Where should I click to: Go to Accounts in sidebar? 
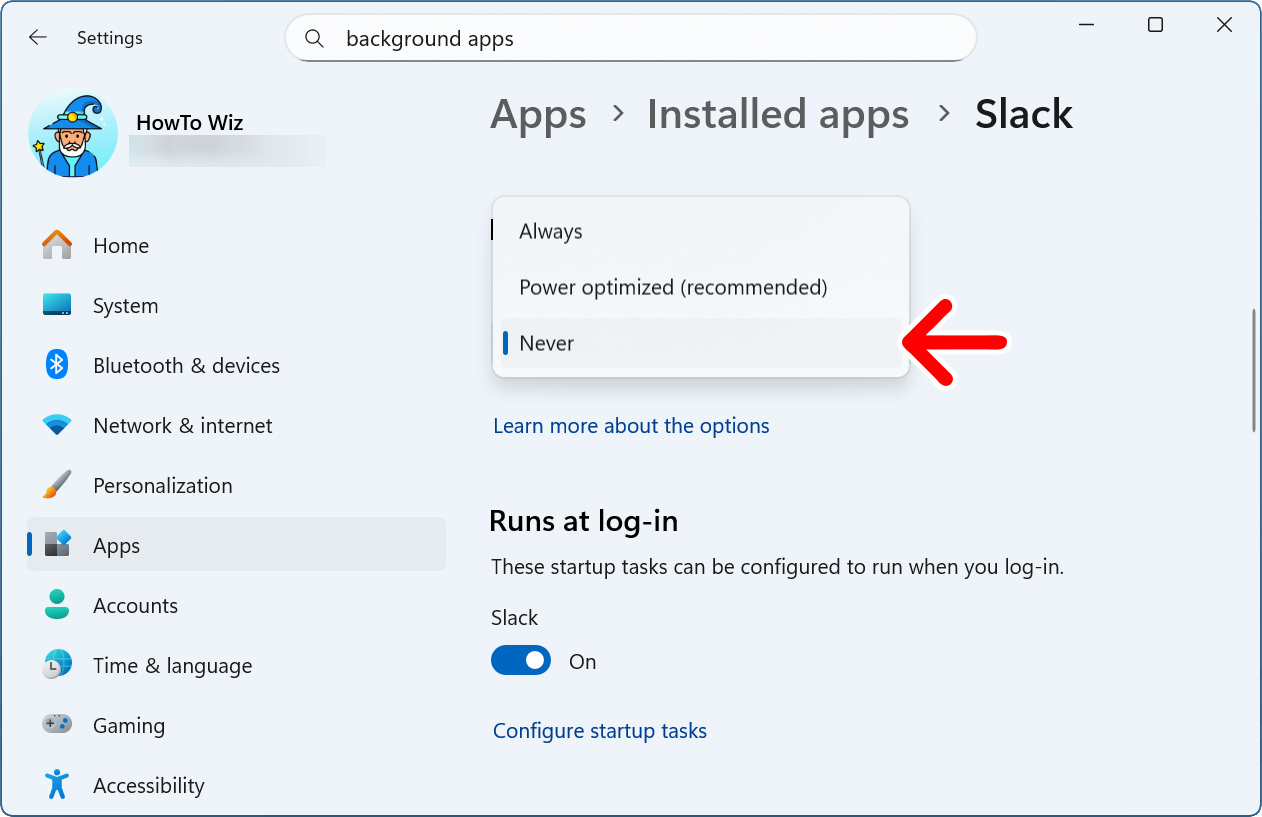coord(135,605)
